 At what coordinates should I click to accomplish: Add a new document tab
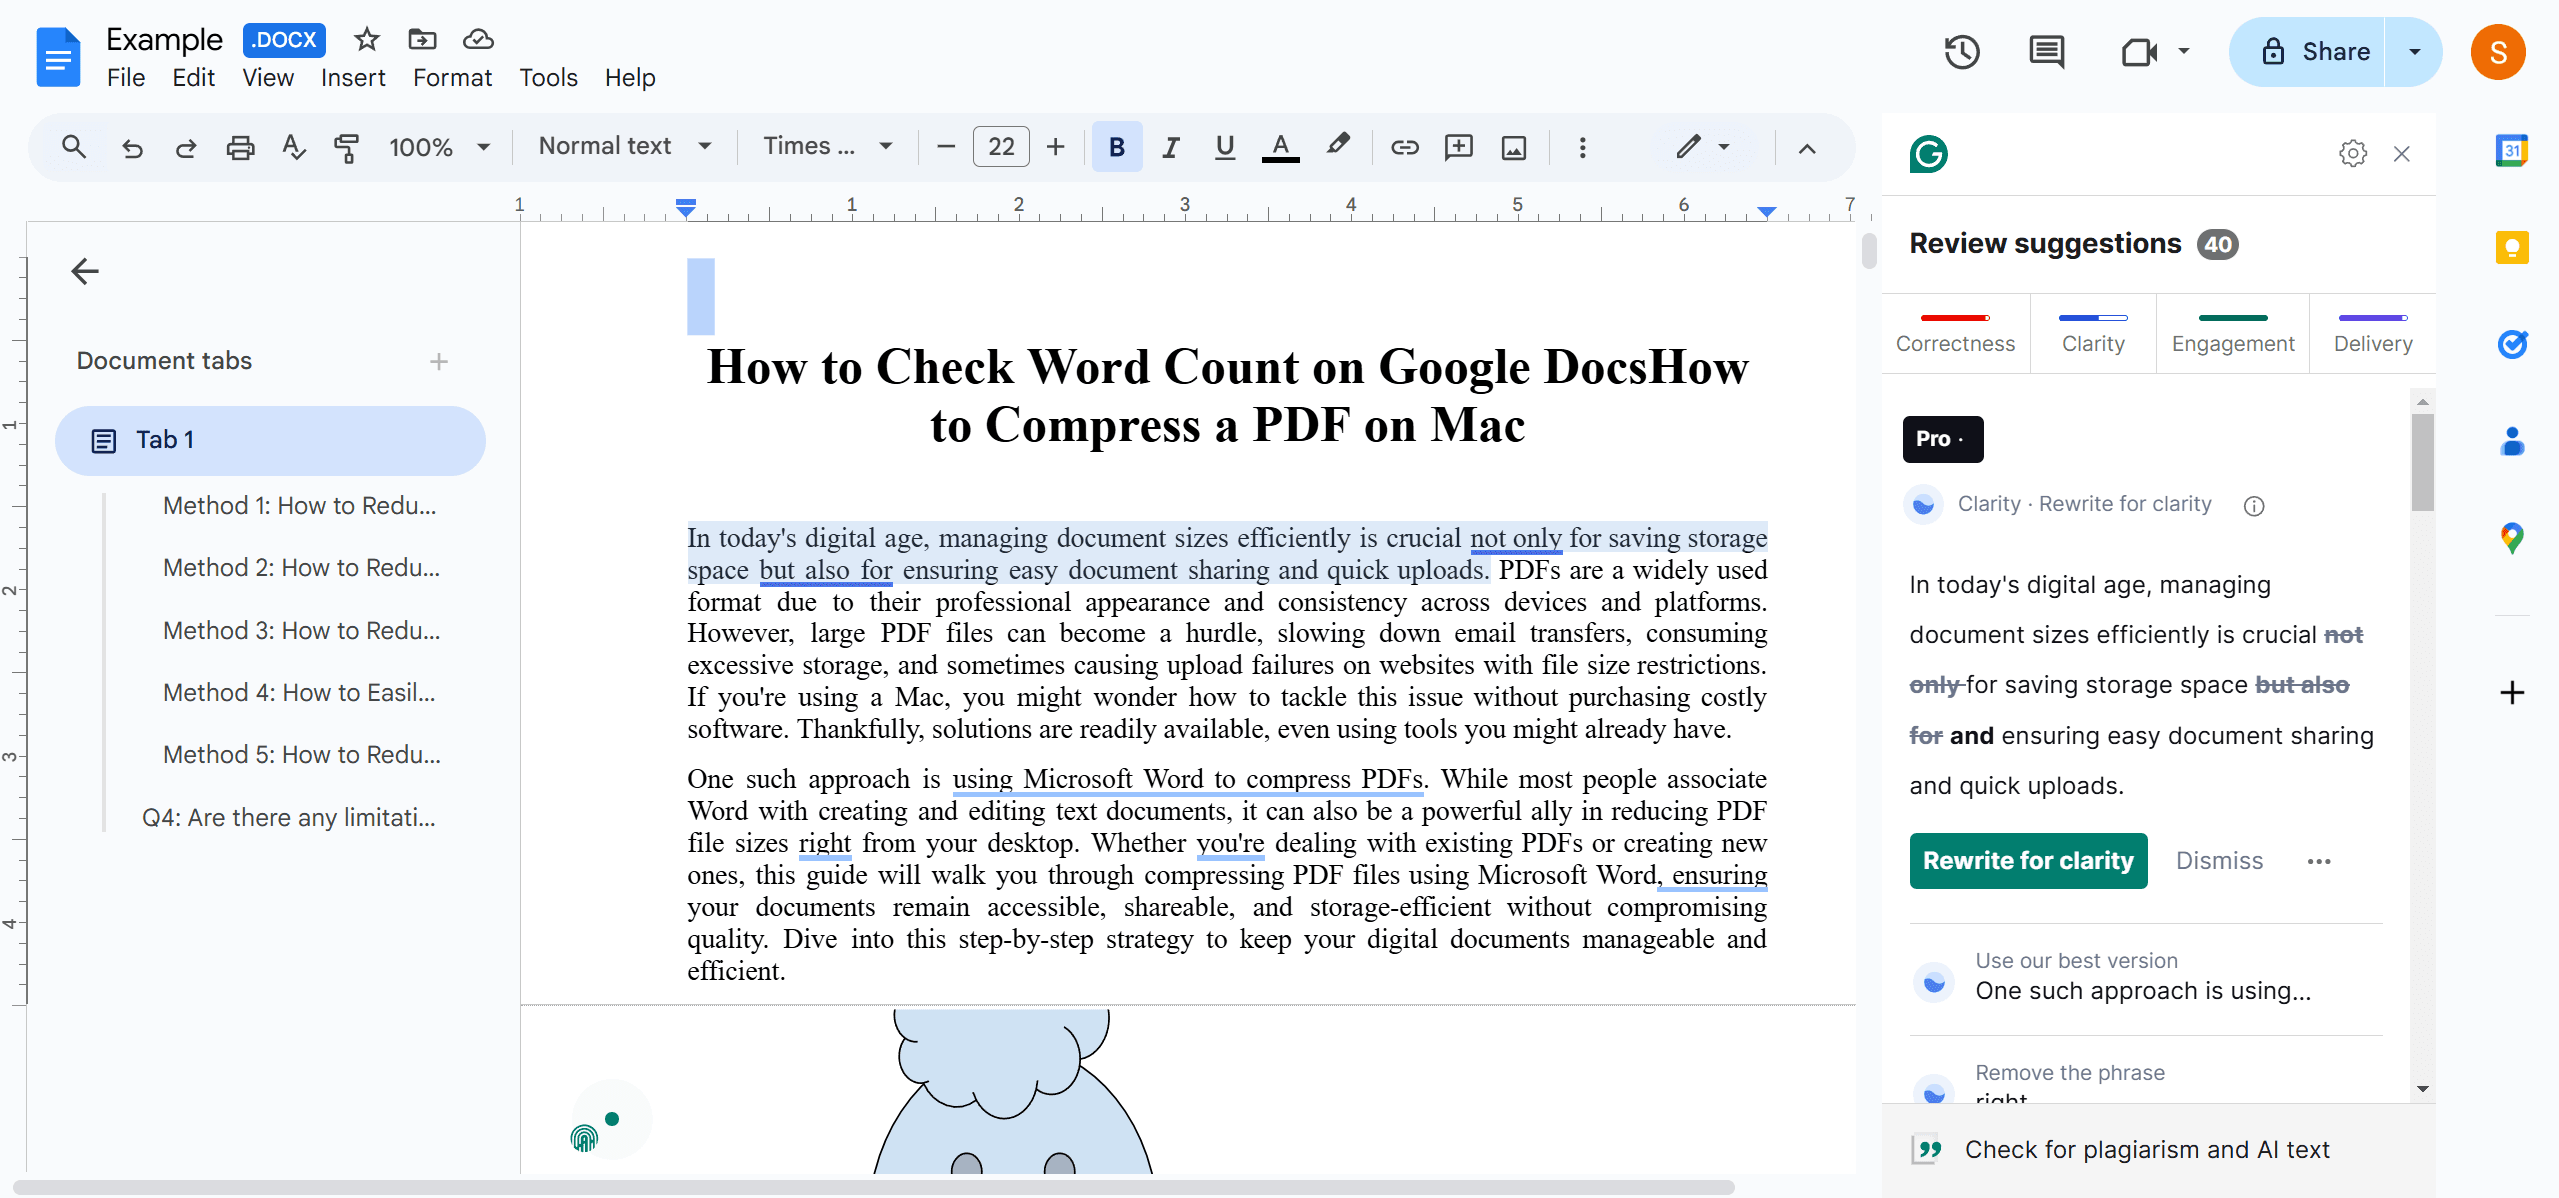point(438,361)
